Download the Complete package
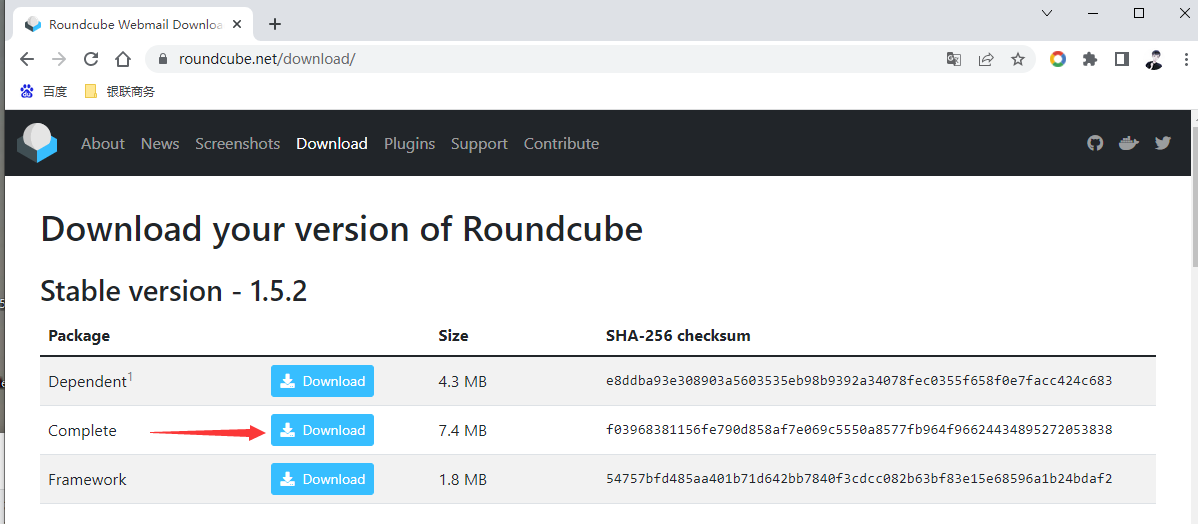The height and width of the screenshot is (524, 1198). coord(322,430)
